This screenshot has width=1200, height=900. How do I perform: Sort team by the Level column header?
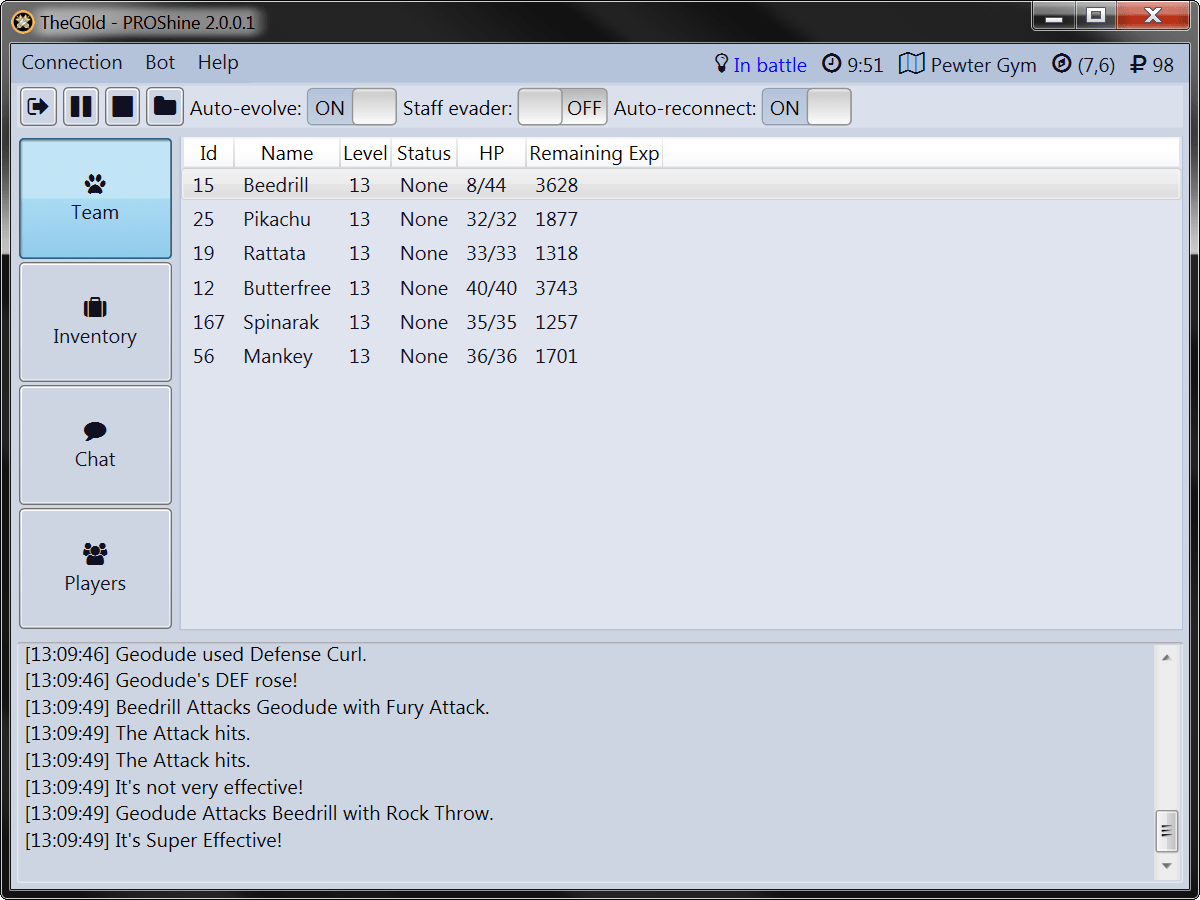tap(364, 153)
